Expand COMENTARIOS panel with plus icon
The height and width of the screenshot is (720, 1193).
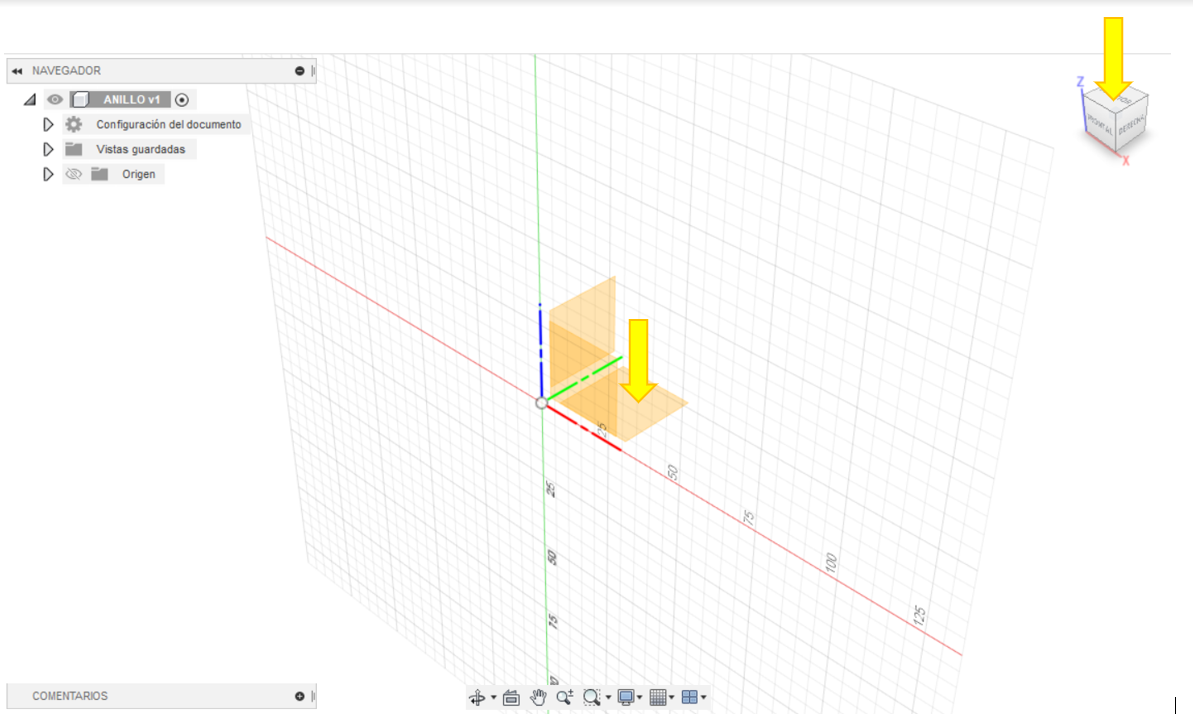(300, 696)
